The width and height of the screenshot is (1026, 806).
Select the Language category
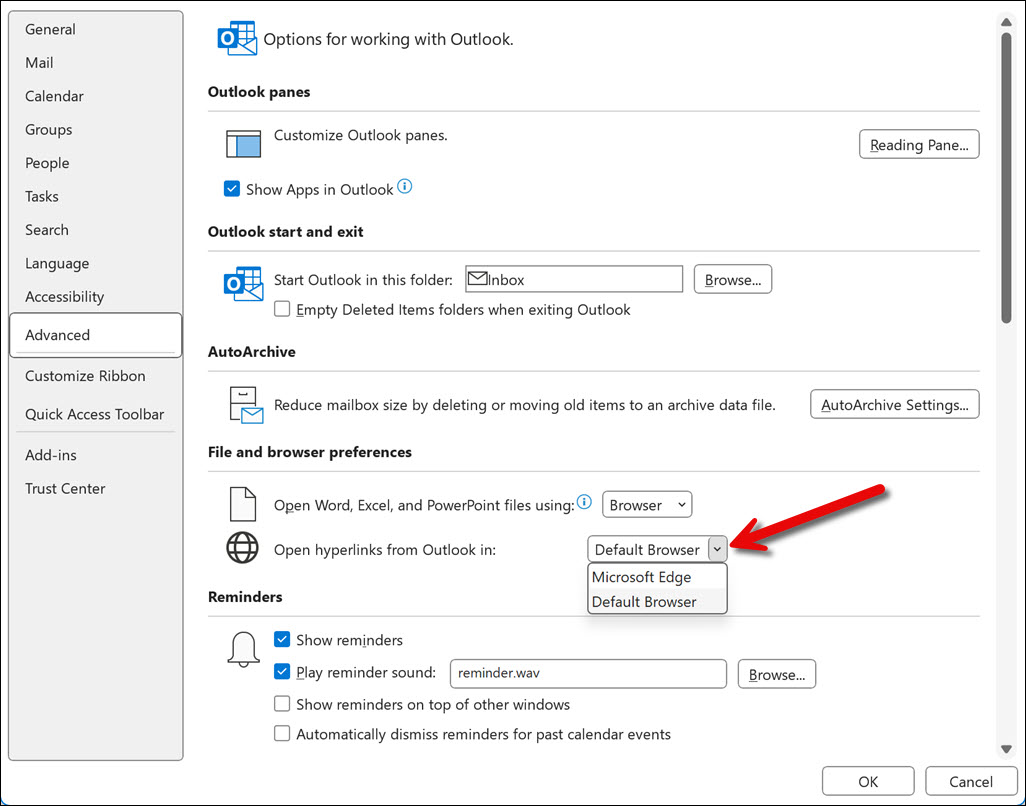pyautogui.click(x=96, y=263)
